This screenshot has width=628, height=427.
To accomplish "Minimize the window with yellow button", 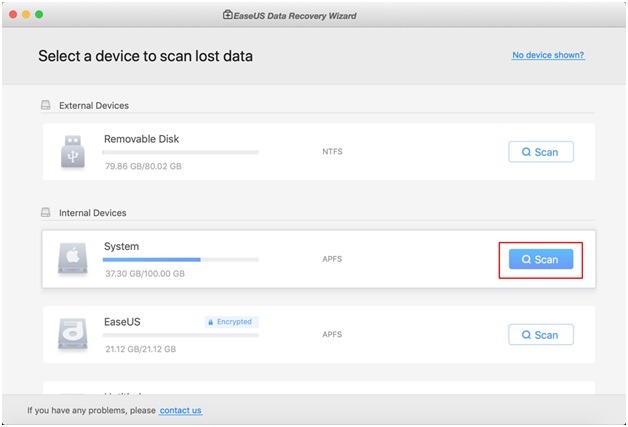I will point(26,14).
